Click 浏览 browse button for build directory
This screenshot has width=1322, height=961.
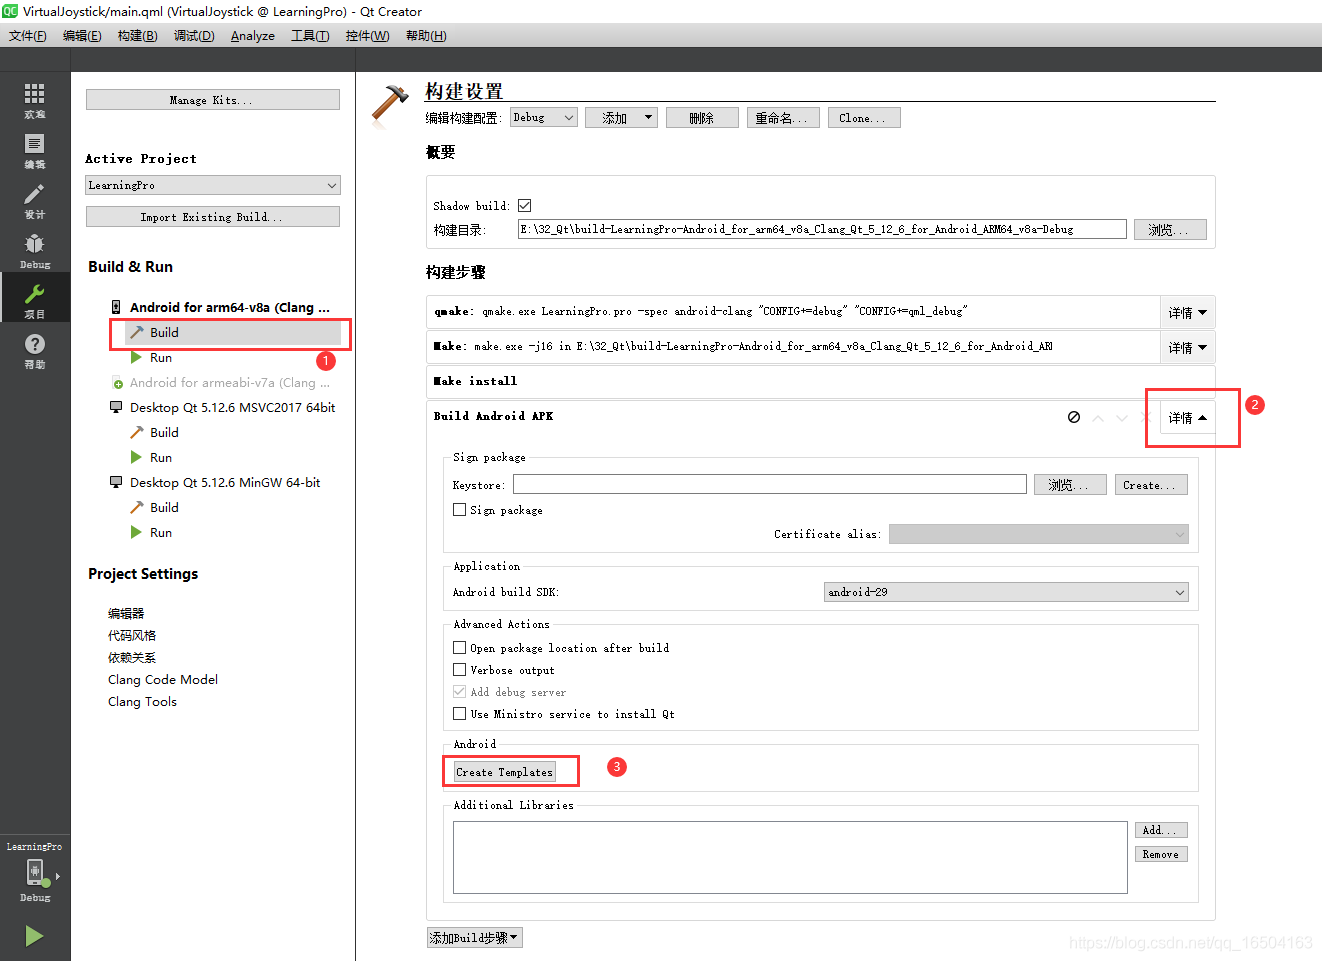click(x=1170, y=230)
